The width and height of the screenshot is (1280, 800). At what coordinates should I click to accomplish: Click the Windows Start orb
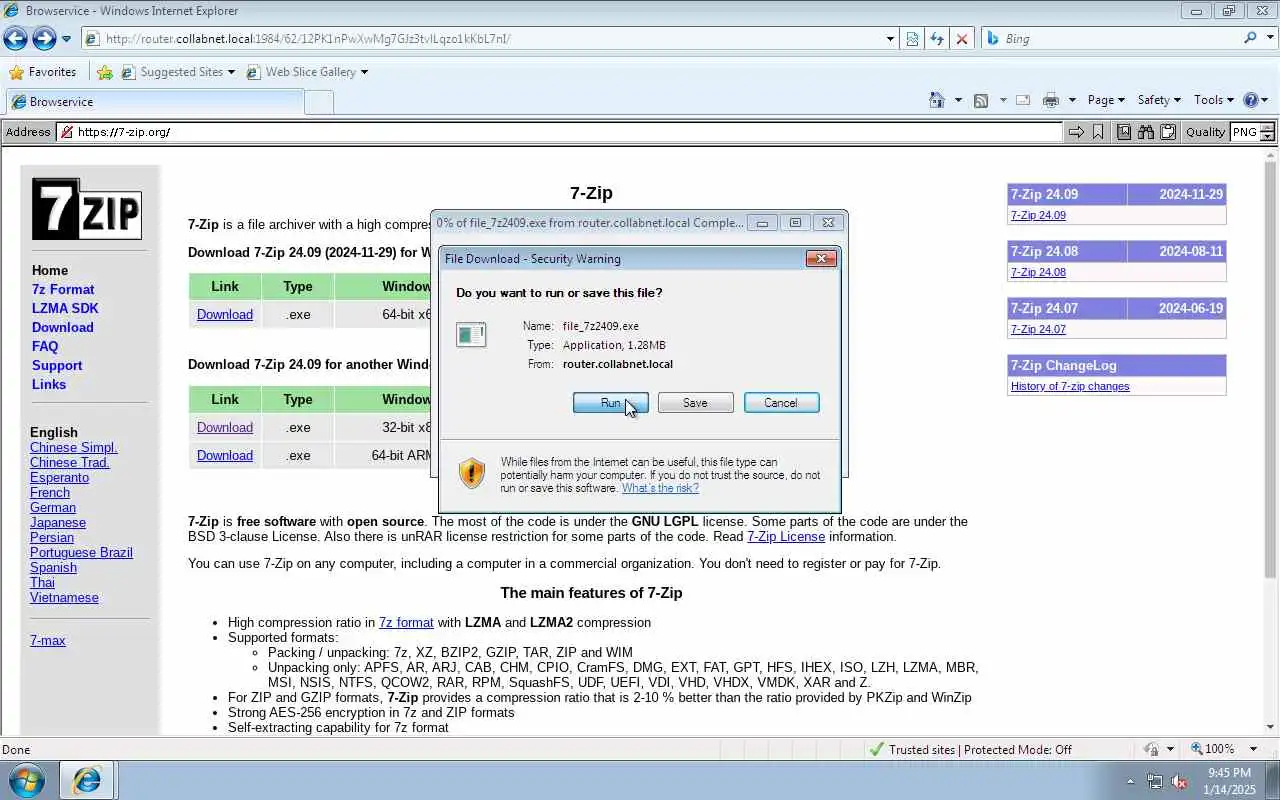tap(27, 780)
